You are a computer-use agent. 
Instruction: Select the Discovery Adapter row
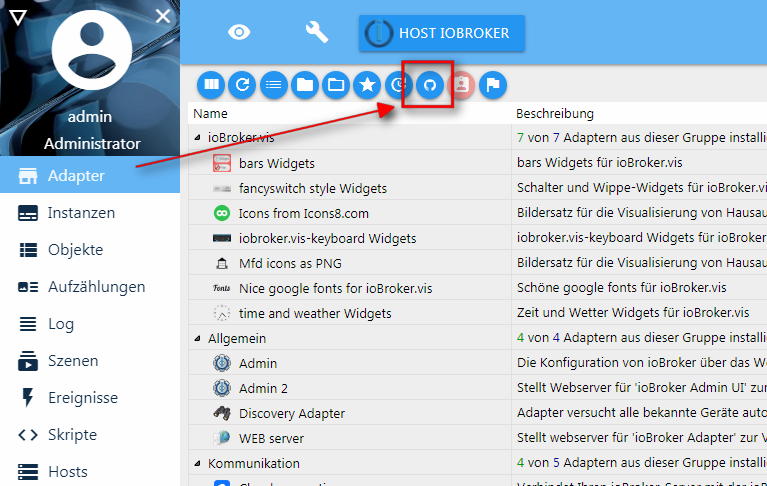tap(477, 413)
